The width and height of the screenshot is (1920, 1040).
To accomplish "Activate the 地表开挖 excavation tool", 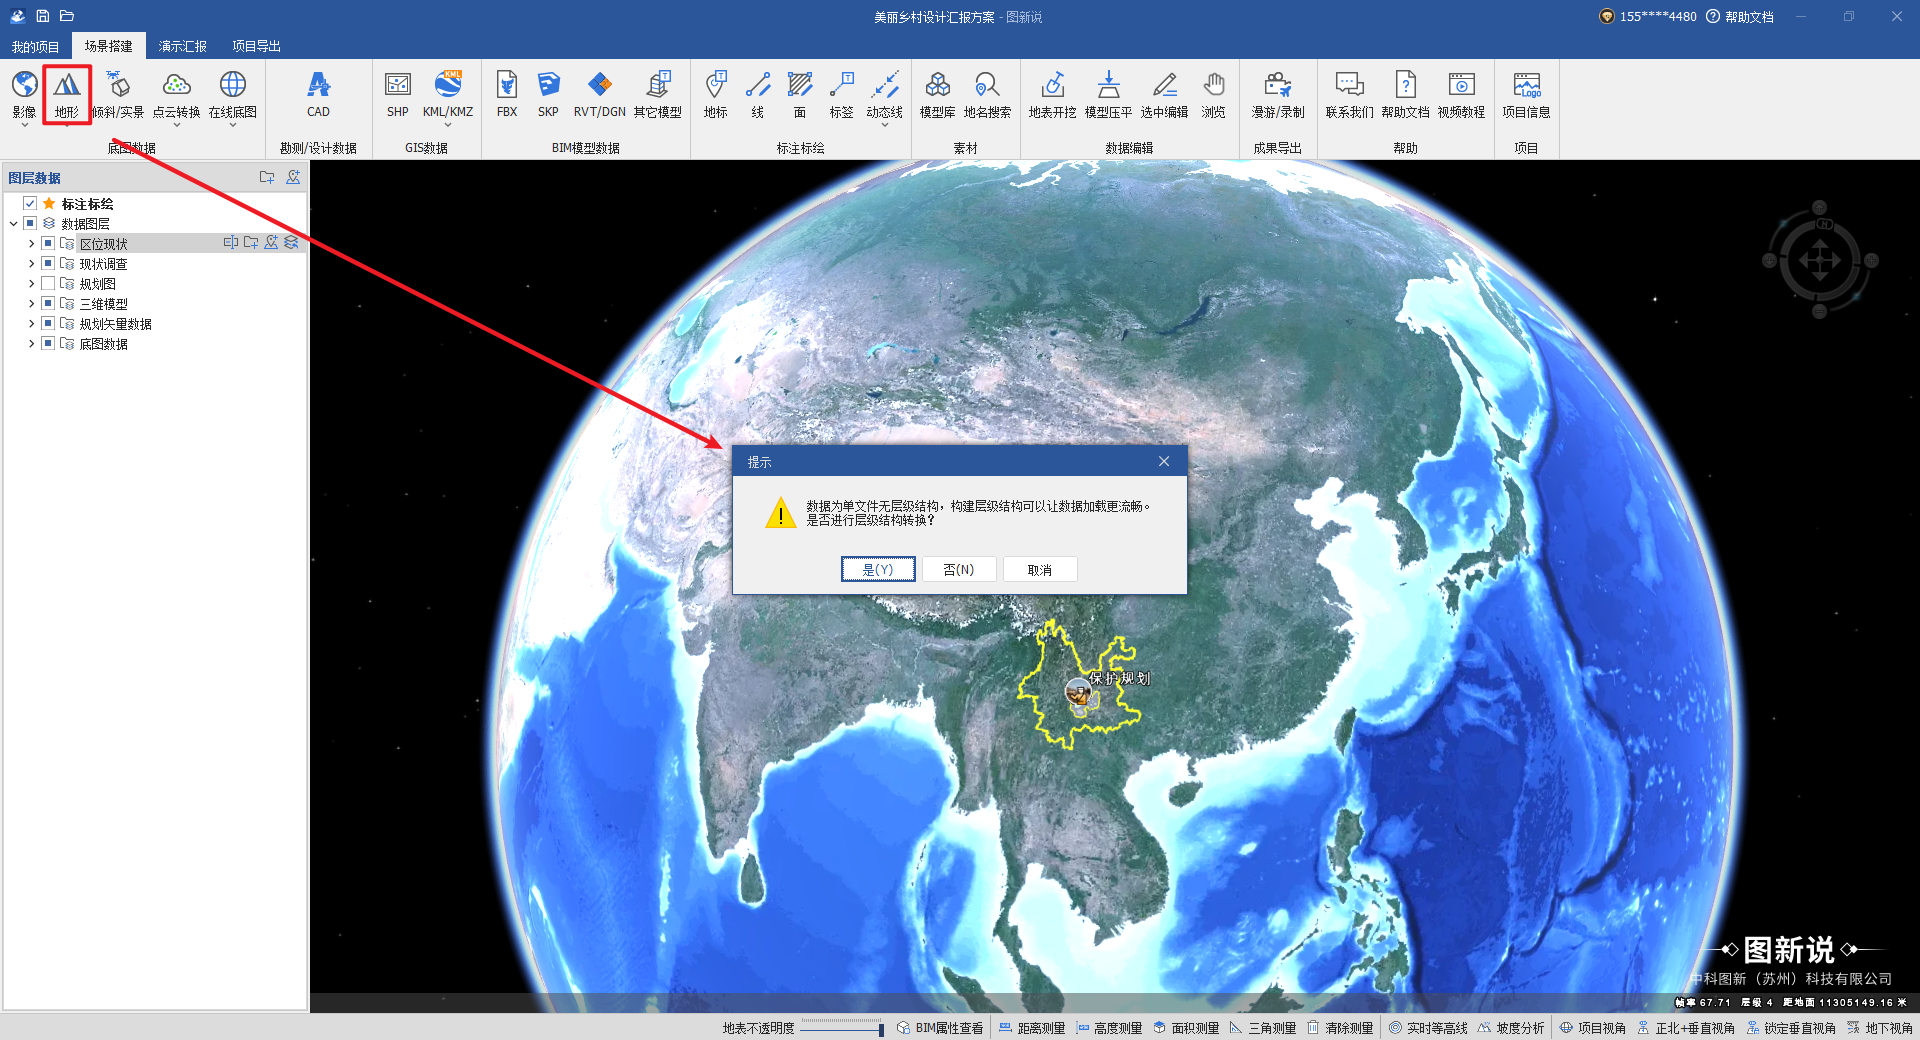I will [1052, 94].
